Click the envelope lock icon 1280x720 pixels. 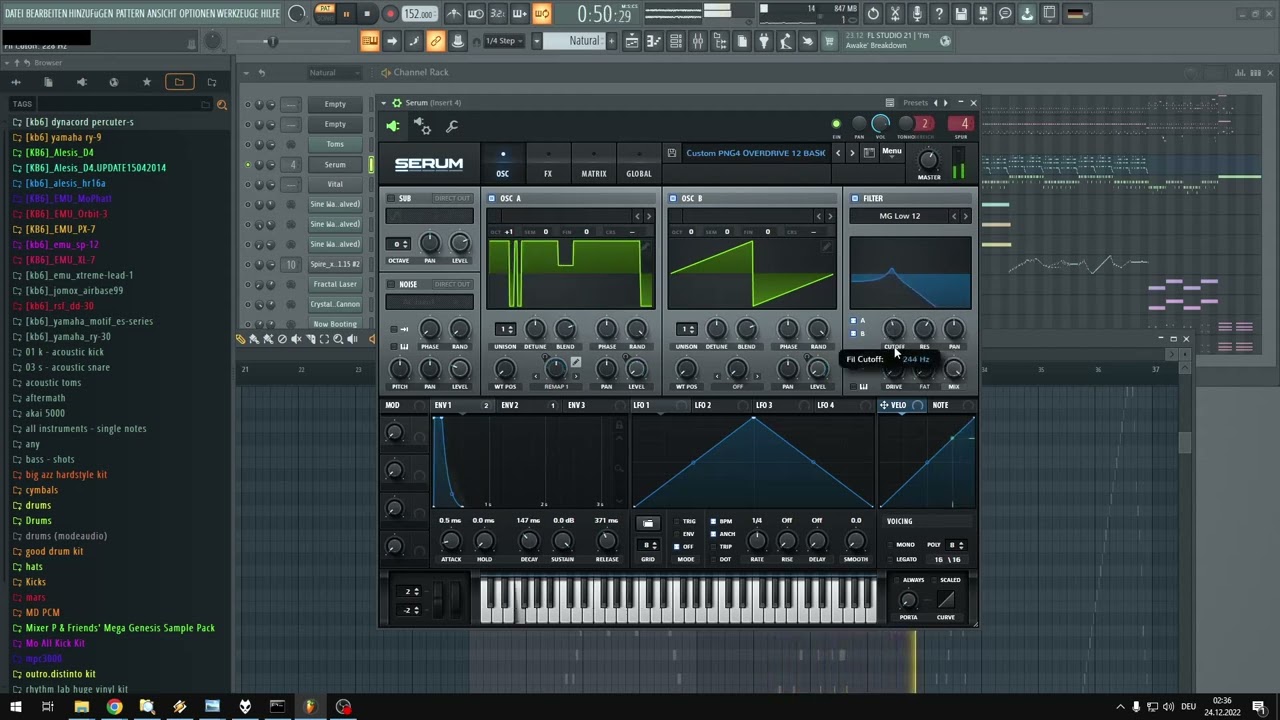point(619,425)
